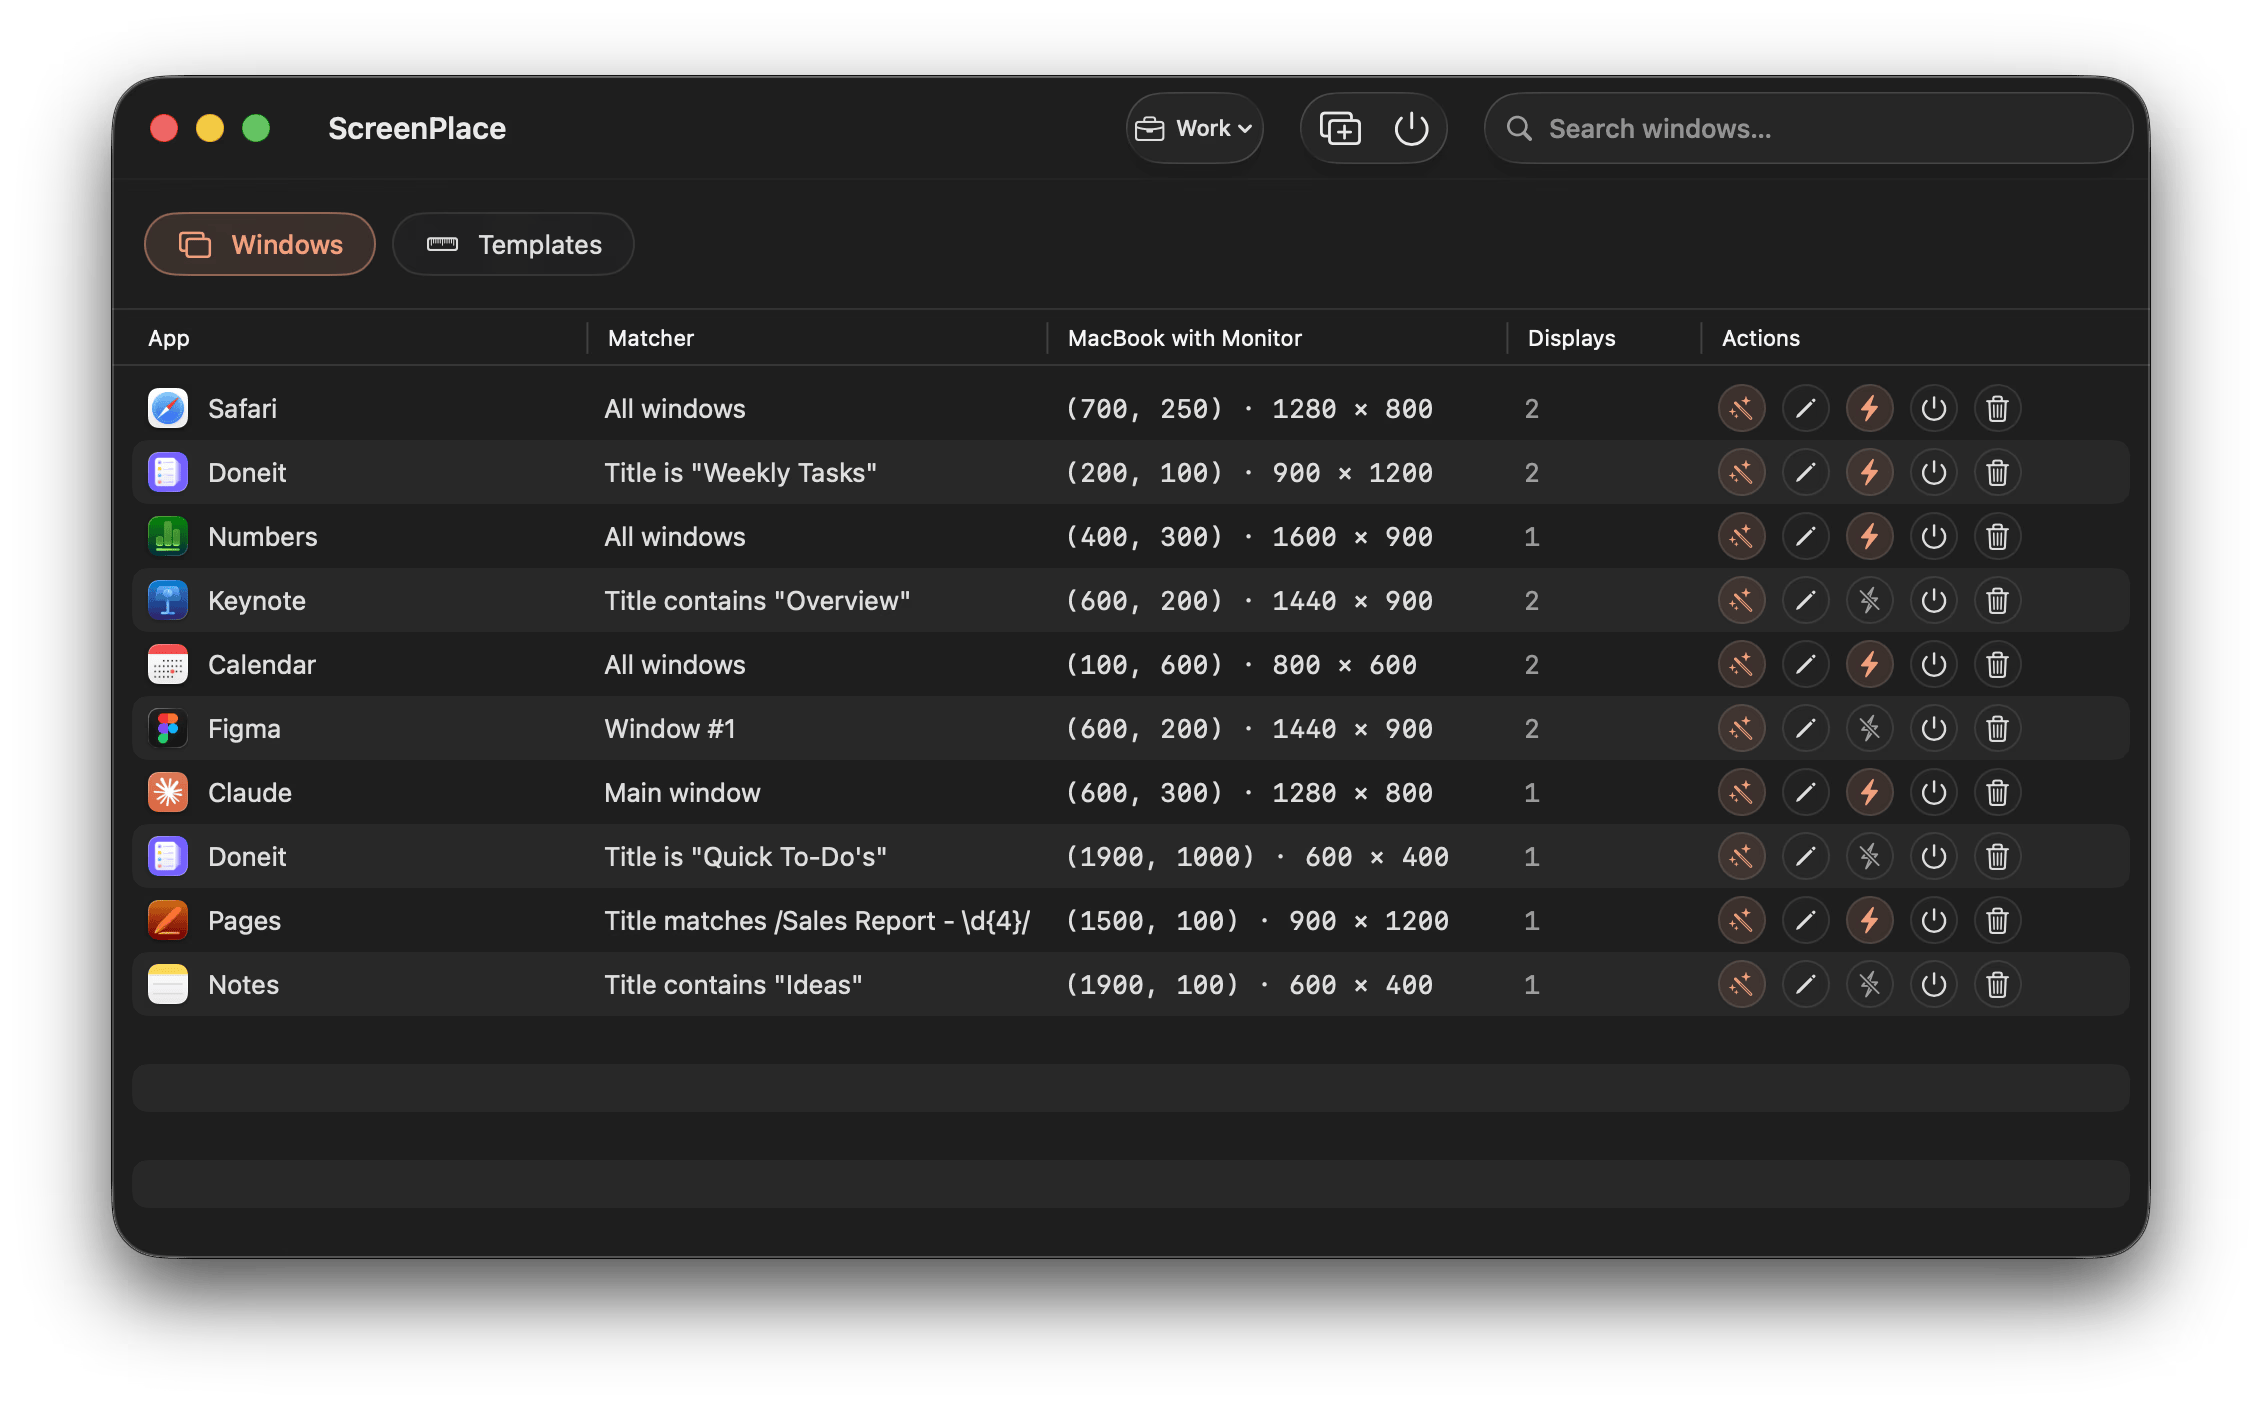Click the App column header

pyautogui.click(x=169, y=338)
